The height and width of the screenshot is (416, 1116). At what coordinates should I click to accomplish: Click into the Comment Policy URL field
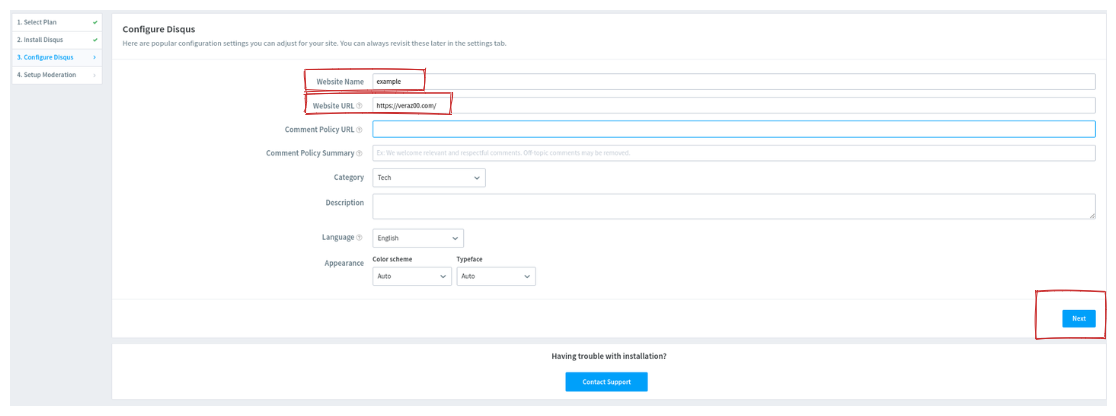(733, 129)
